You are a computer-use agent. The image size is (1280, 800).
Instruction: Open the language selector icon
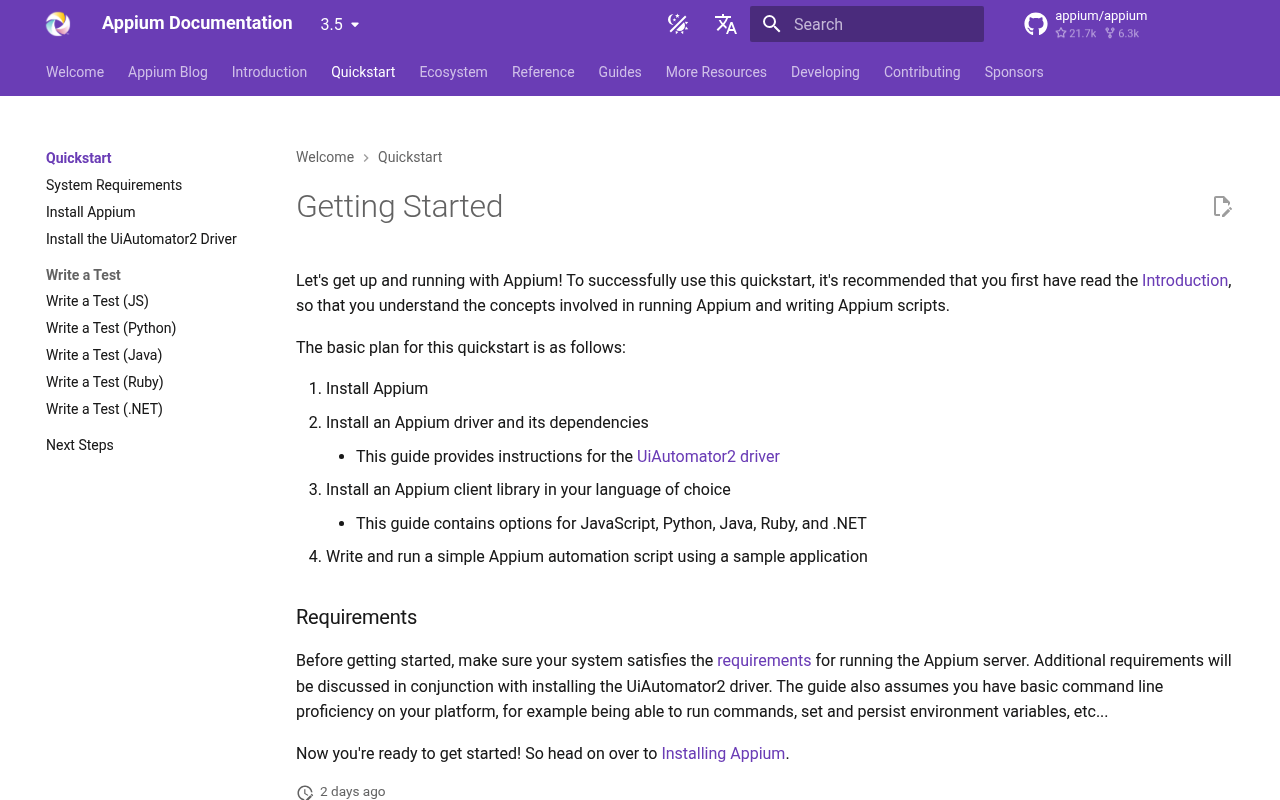[726, 24]
